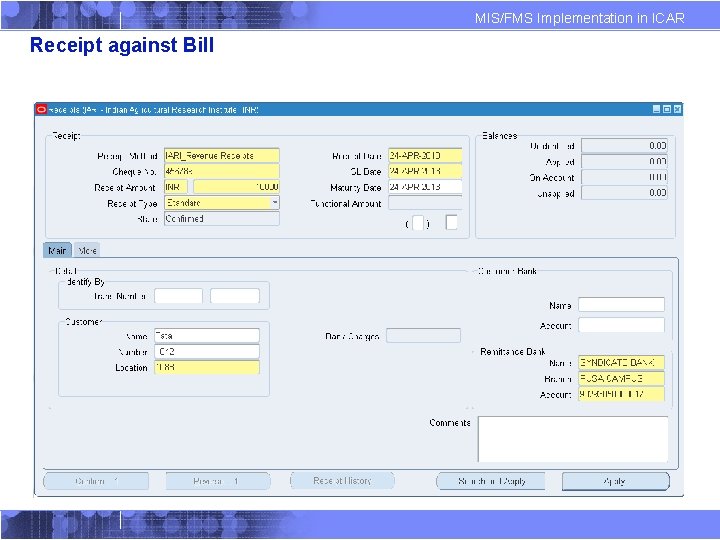Click the Customer Name field
The height and width of the screenshot is (540, 720).
click(207, 336)
